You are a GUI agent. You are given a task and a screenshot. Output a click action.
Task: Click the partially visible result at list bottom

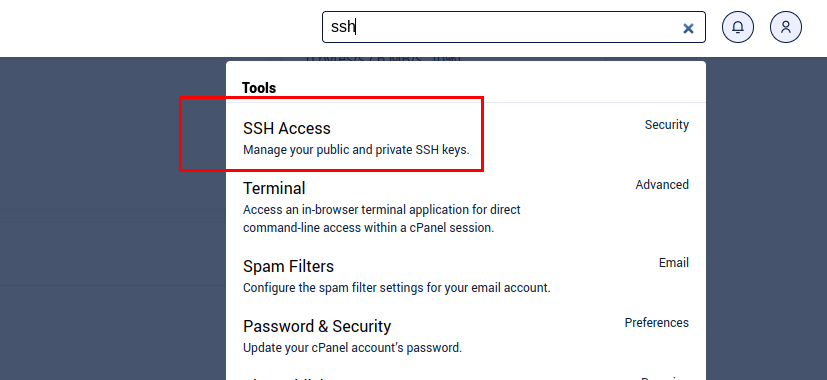[466, 377]
